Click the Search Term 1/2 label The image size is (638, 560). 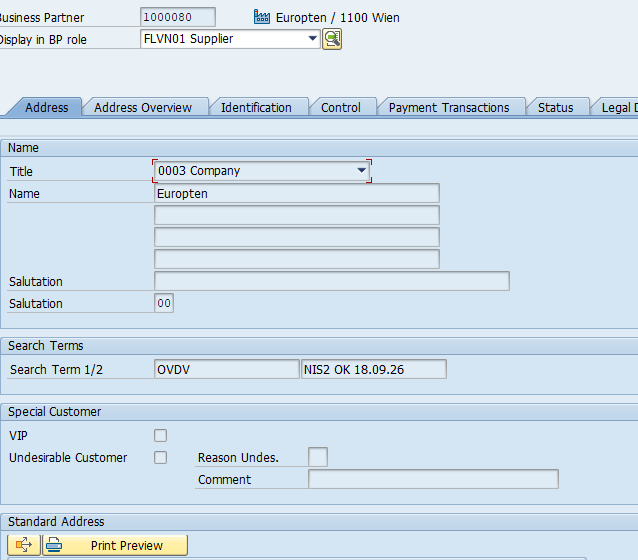click(56, 370)
